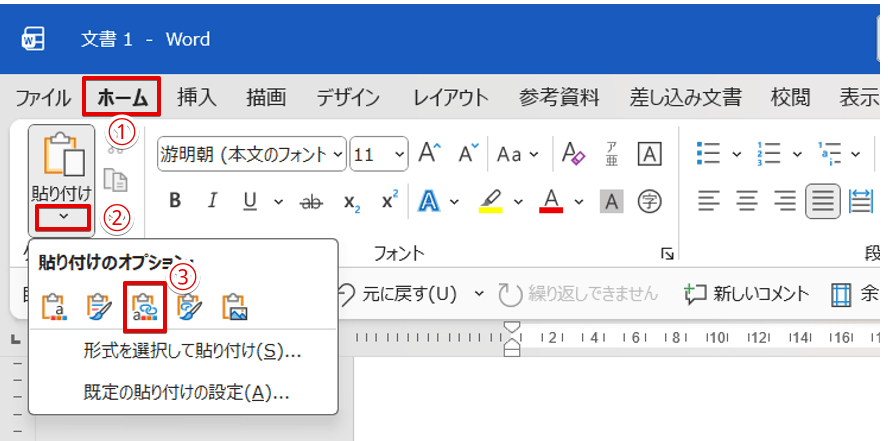Open multilevel list dropdown arrow

855,154
